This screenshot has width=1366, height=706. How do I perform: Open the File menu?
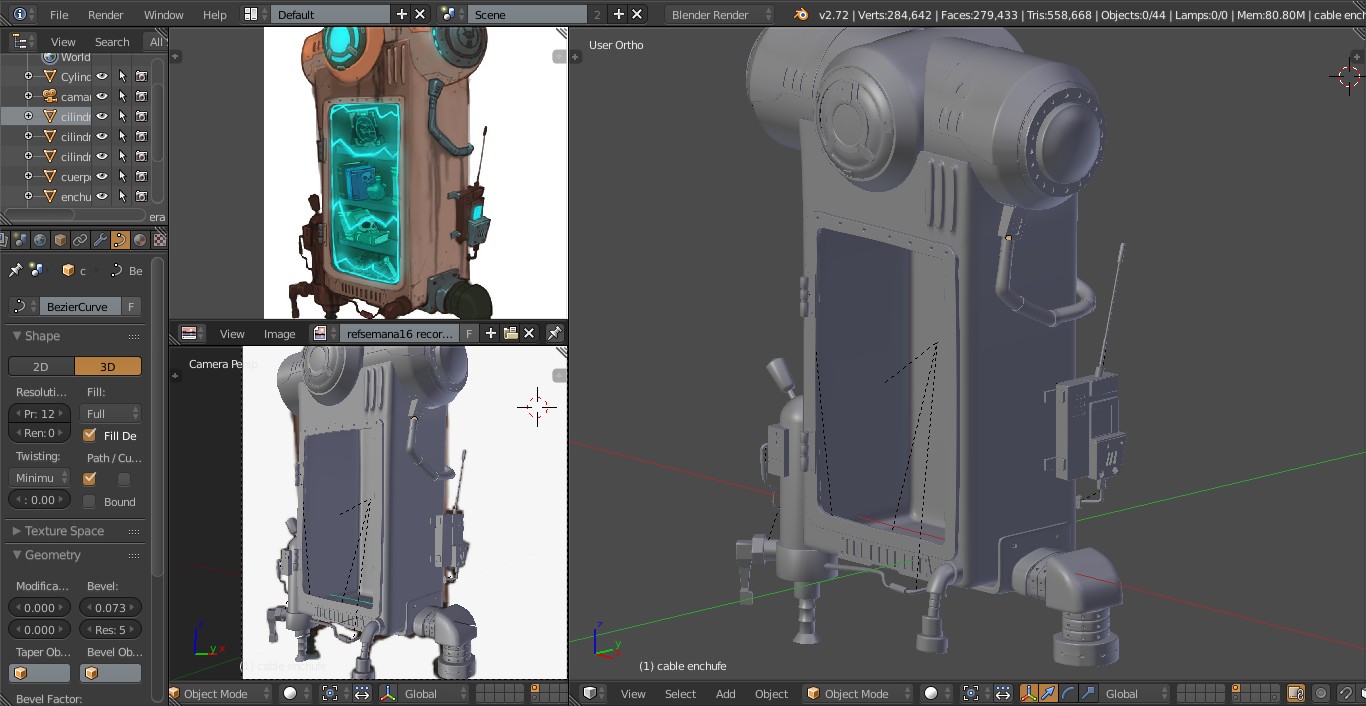pyautogui.click(x=59, y=14)
